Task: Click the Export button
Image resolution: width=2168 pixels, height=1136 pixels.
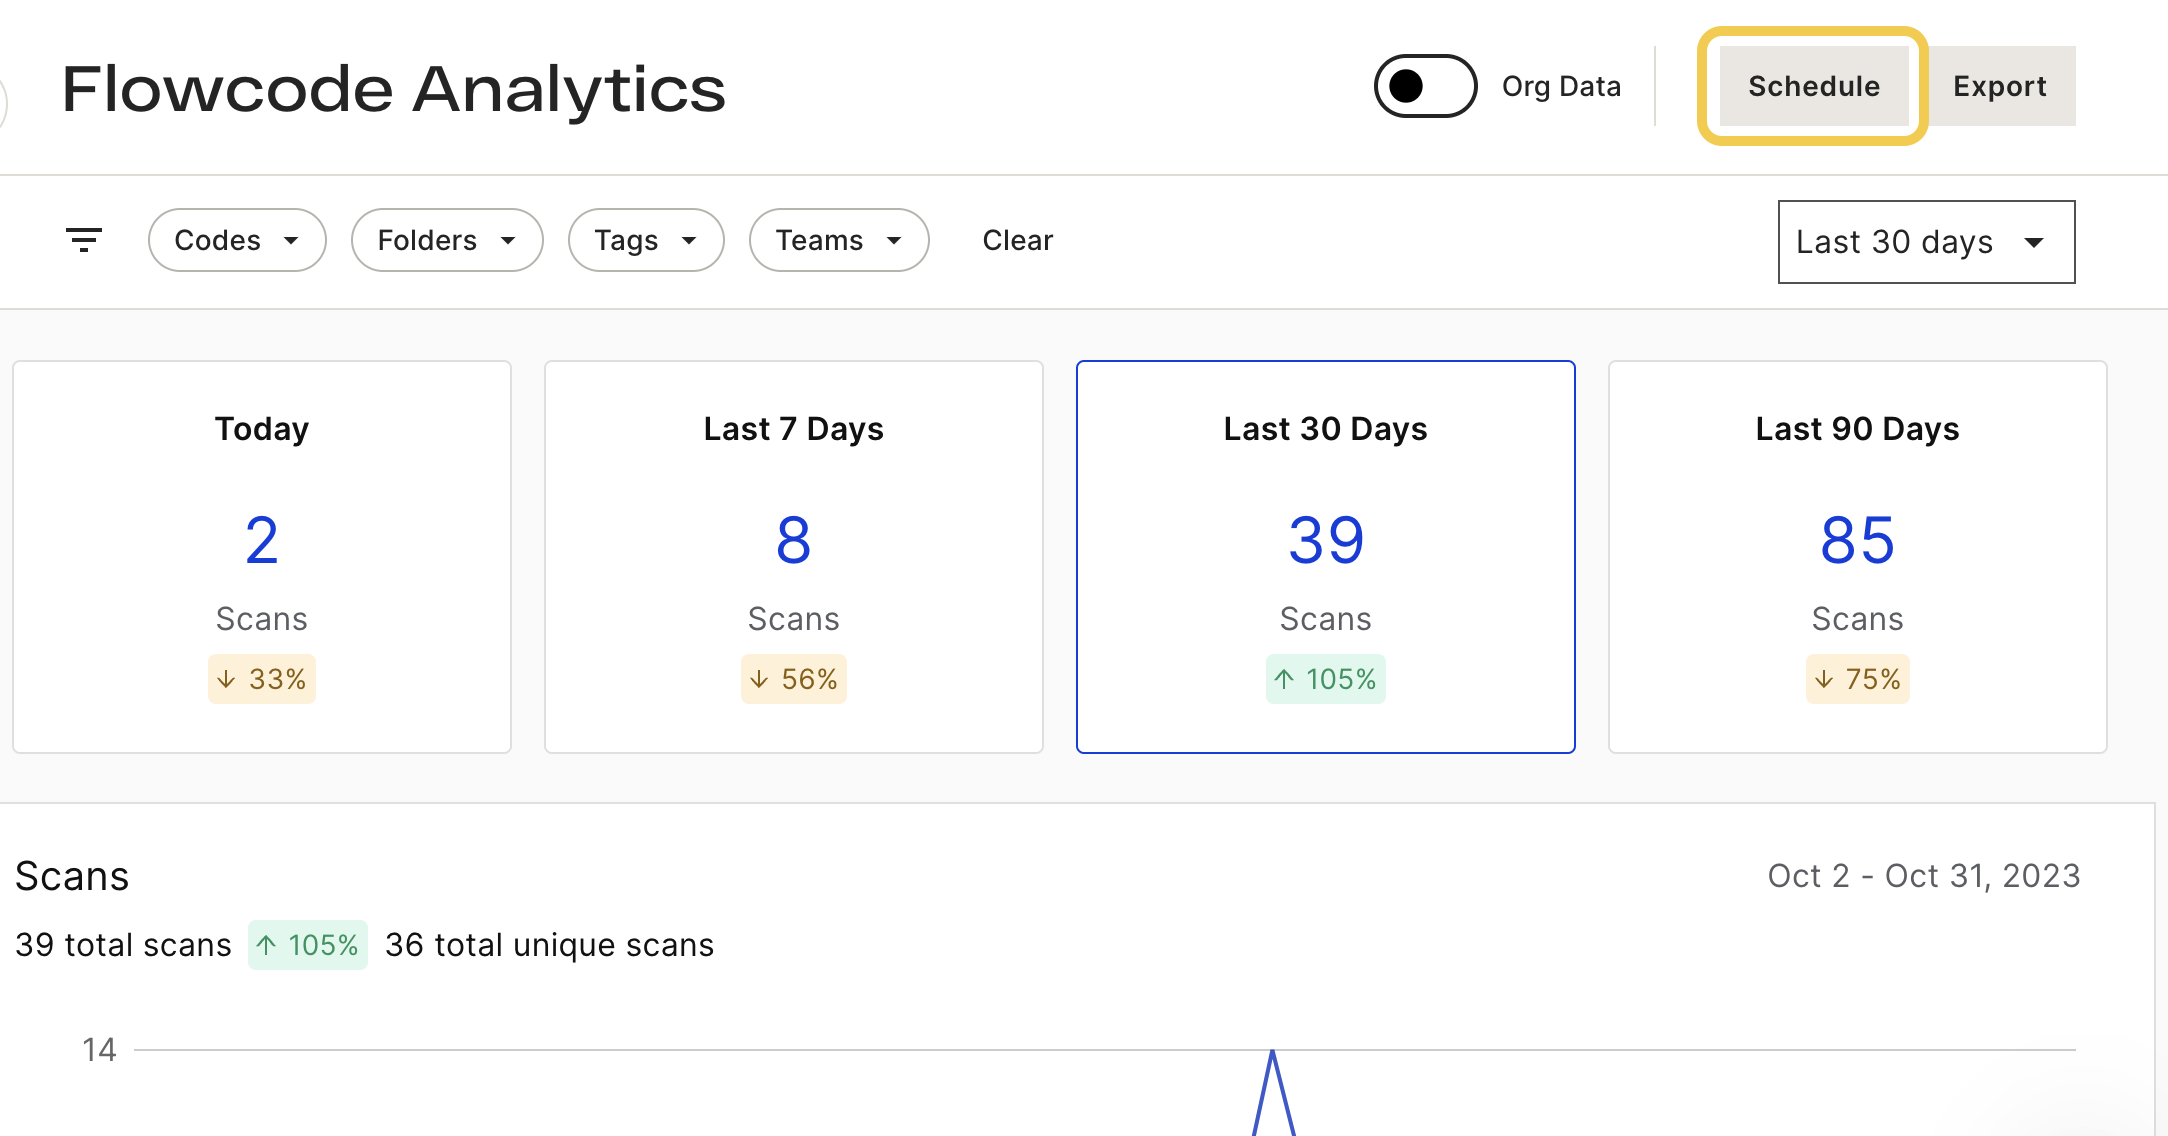Action: pos(1999,86)
